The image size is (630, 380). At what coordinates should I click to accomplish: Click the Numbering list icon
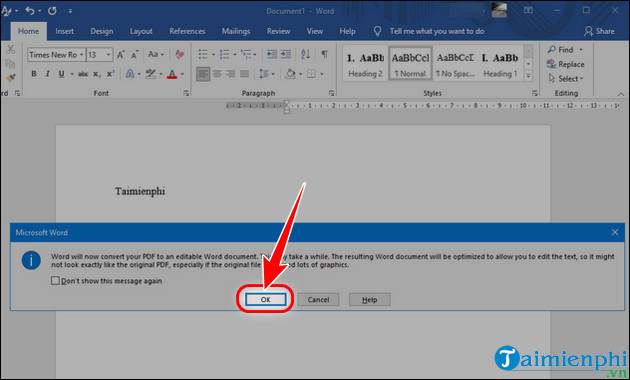tap(225, 54)
